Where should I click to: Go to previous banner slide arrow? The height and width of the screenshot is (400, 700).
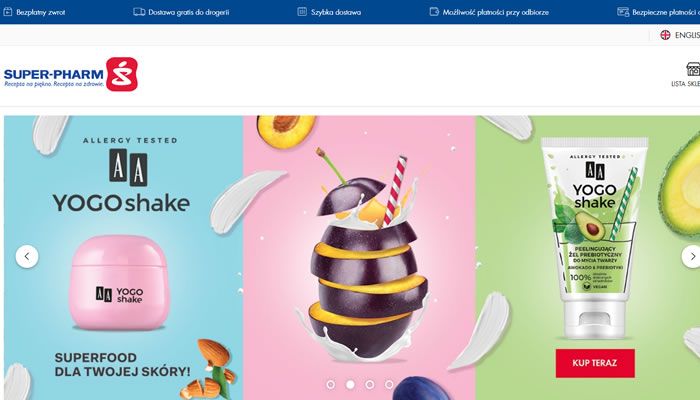(x=27, y=257)
